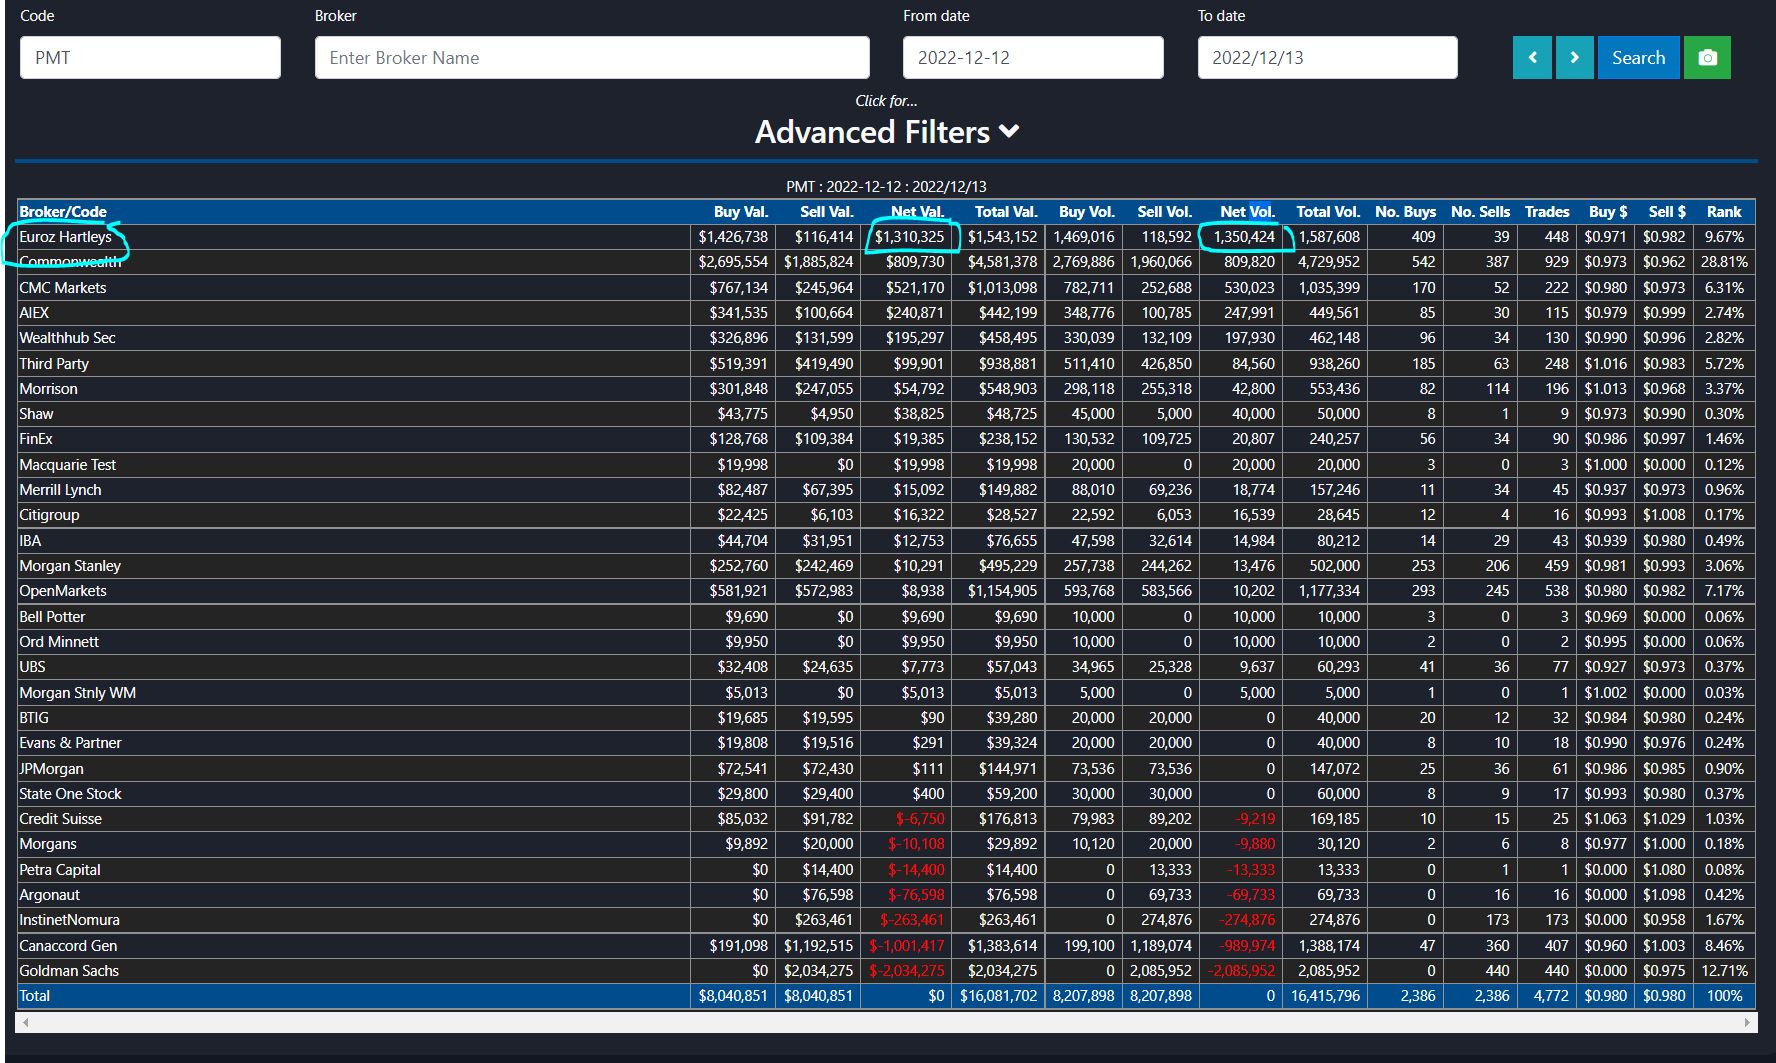
Task: Select the BTIG broker name
Action: coord(34,718)
